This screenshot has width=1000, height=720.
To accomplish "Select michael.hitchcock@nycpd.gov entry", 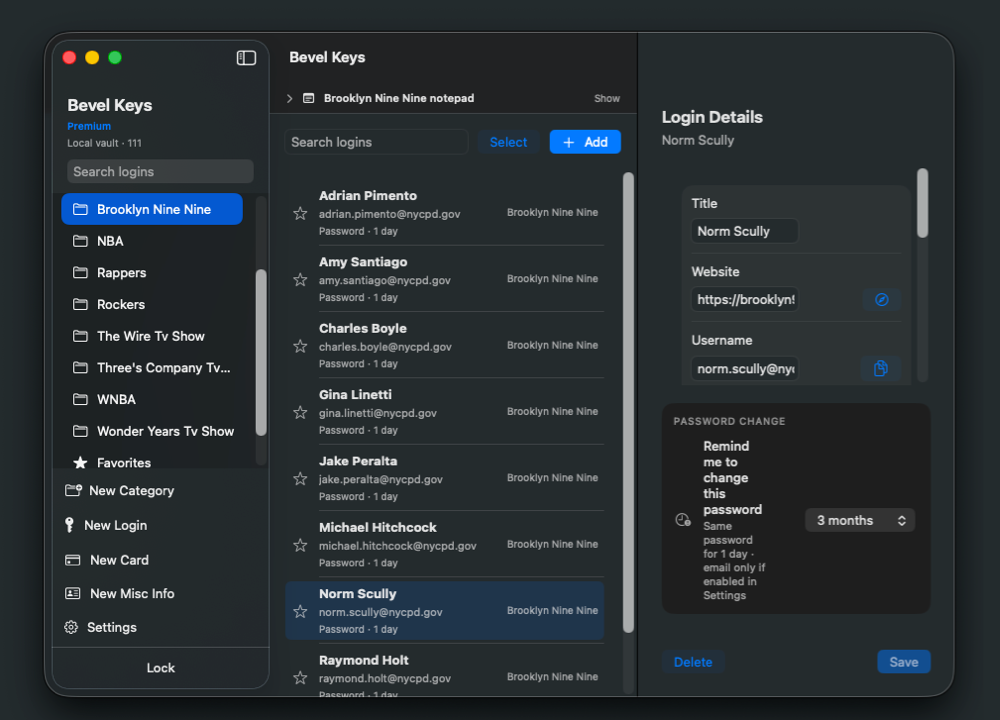I will (445, 545).
